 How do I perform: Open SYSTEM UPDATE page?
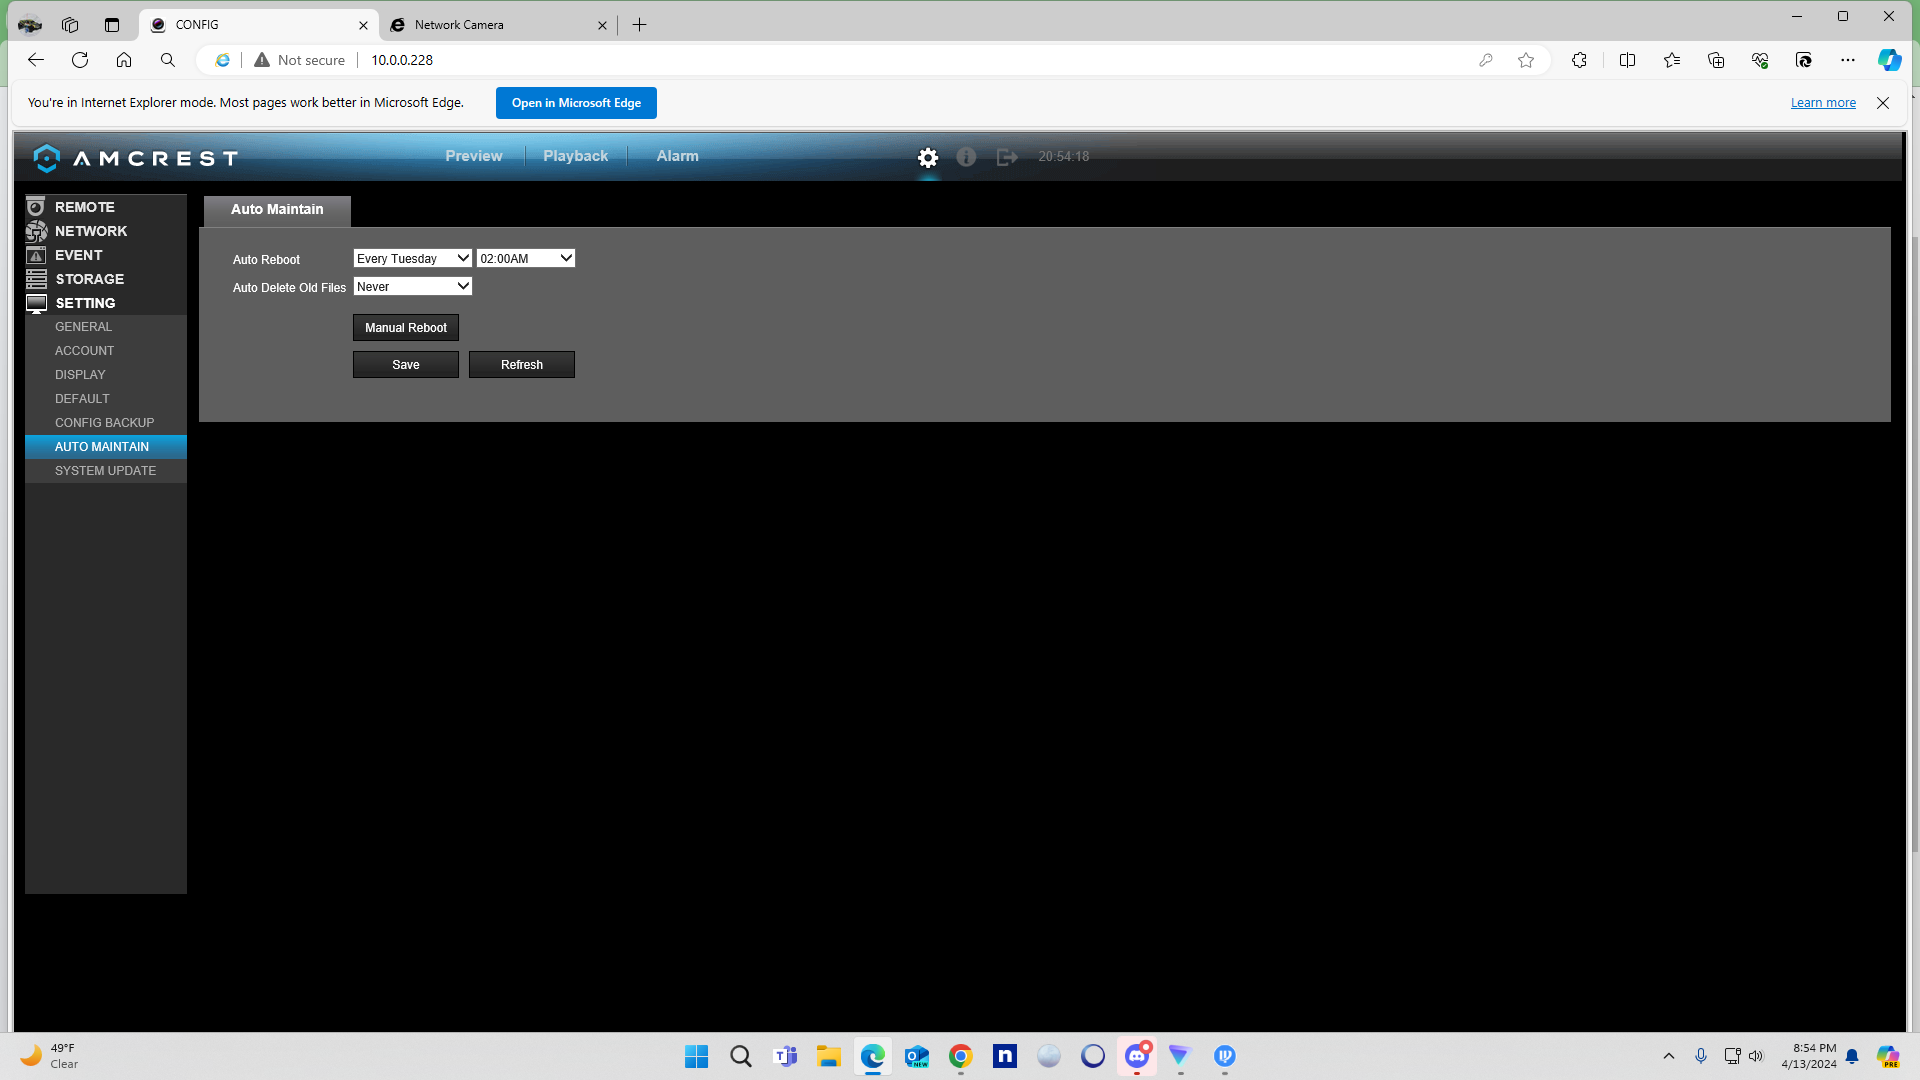[x=105, y=471]
